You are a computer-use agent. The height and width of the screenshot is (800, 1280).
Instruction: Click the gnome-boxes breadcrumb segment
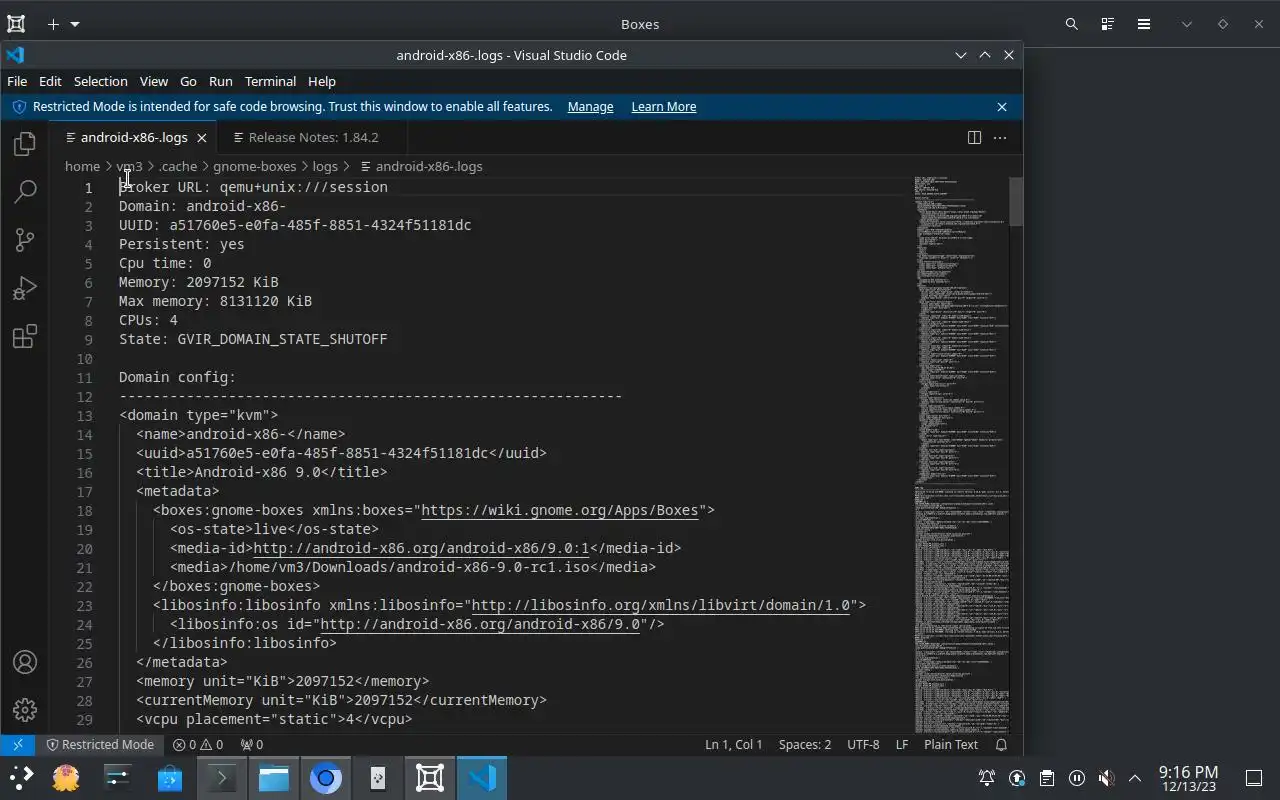pyautogui.click(x=254, y=166)
